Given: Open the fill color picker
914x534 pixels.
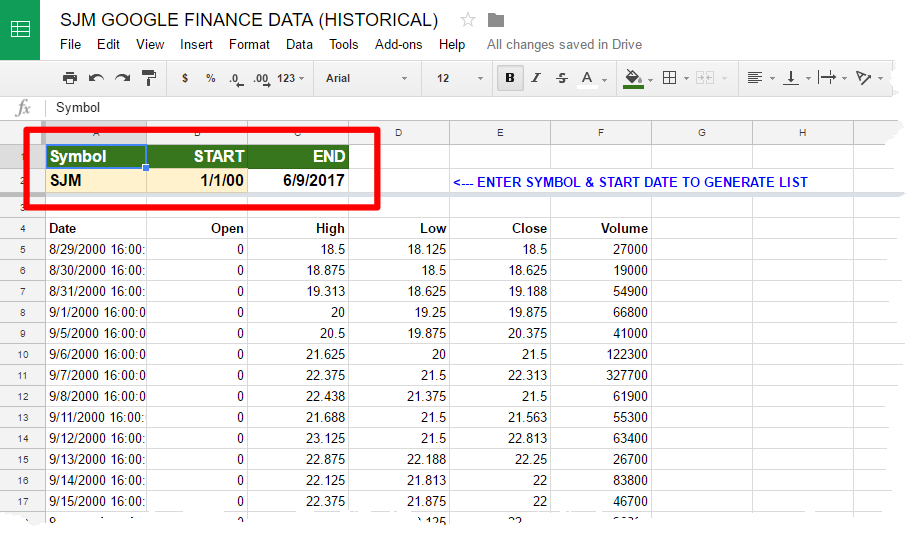Looking at the screenshot, I should point(633,78).
